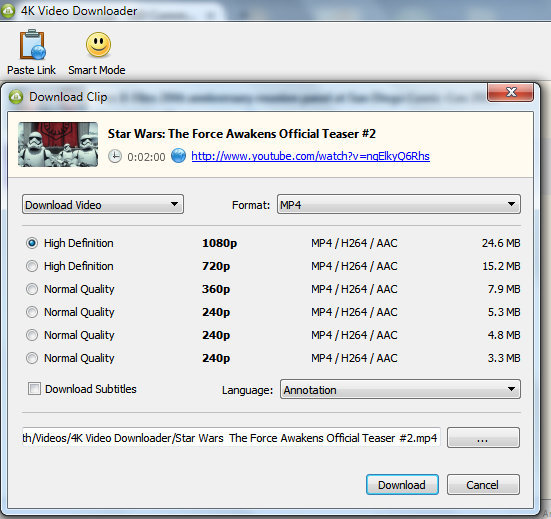Click 'MP4 / H264 / AAC' in the 360p row
Screen dimensions: 551x519
(354, 289)
